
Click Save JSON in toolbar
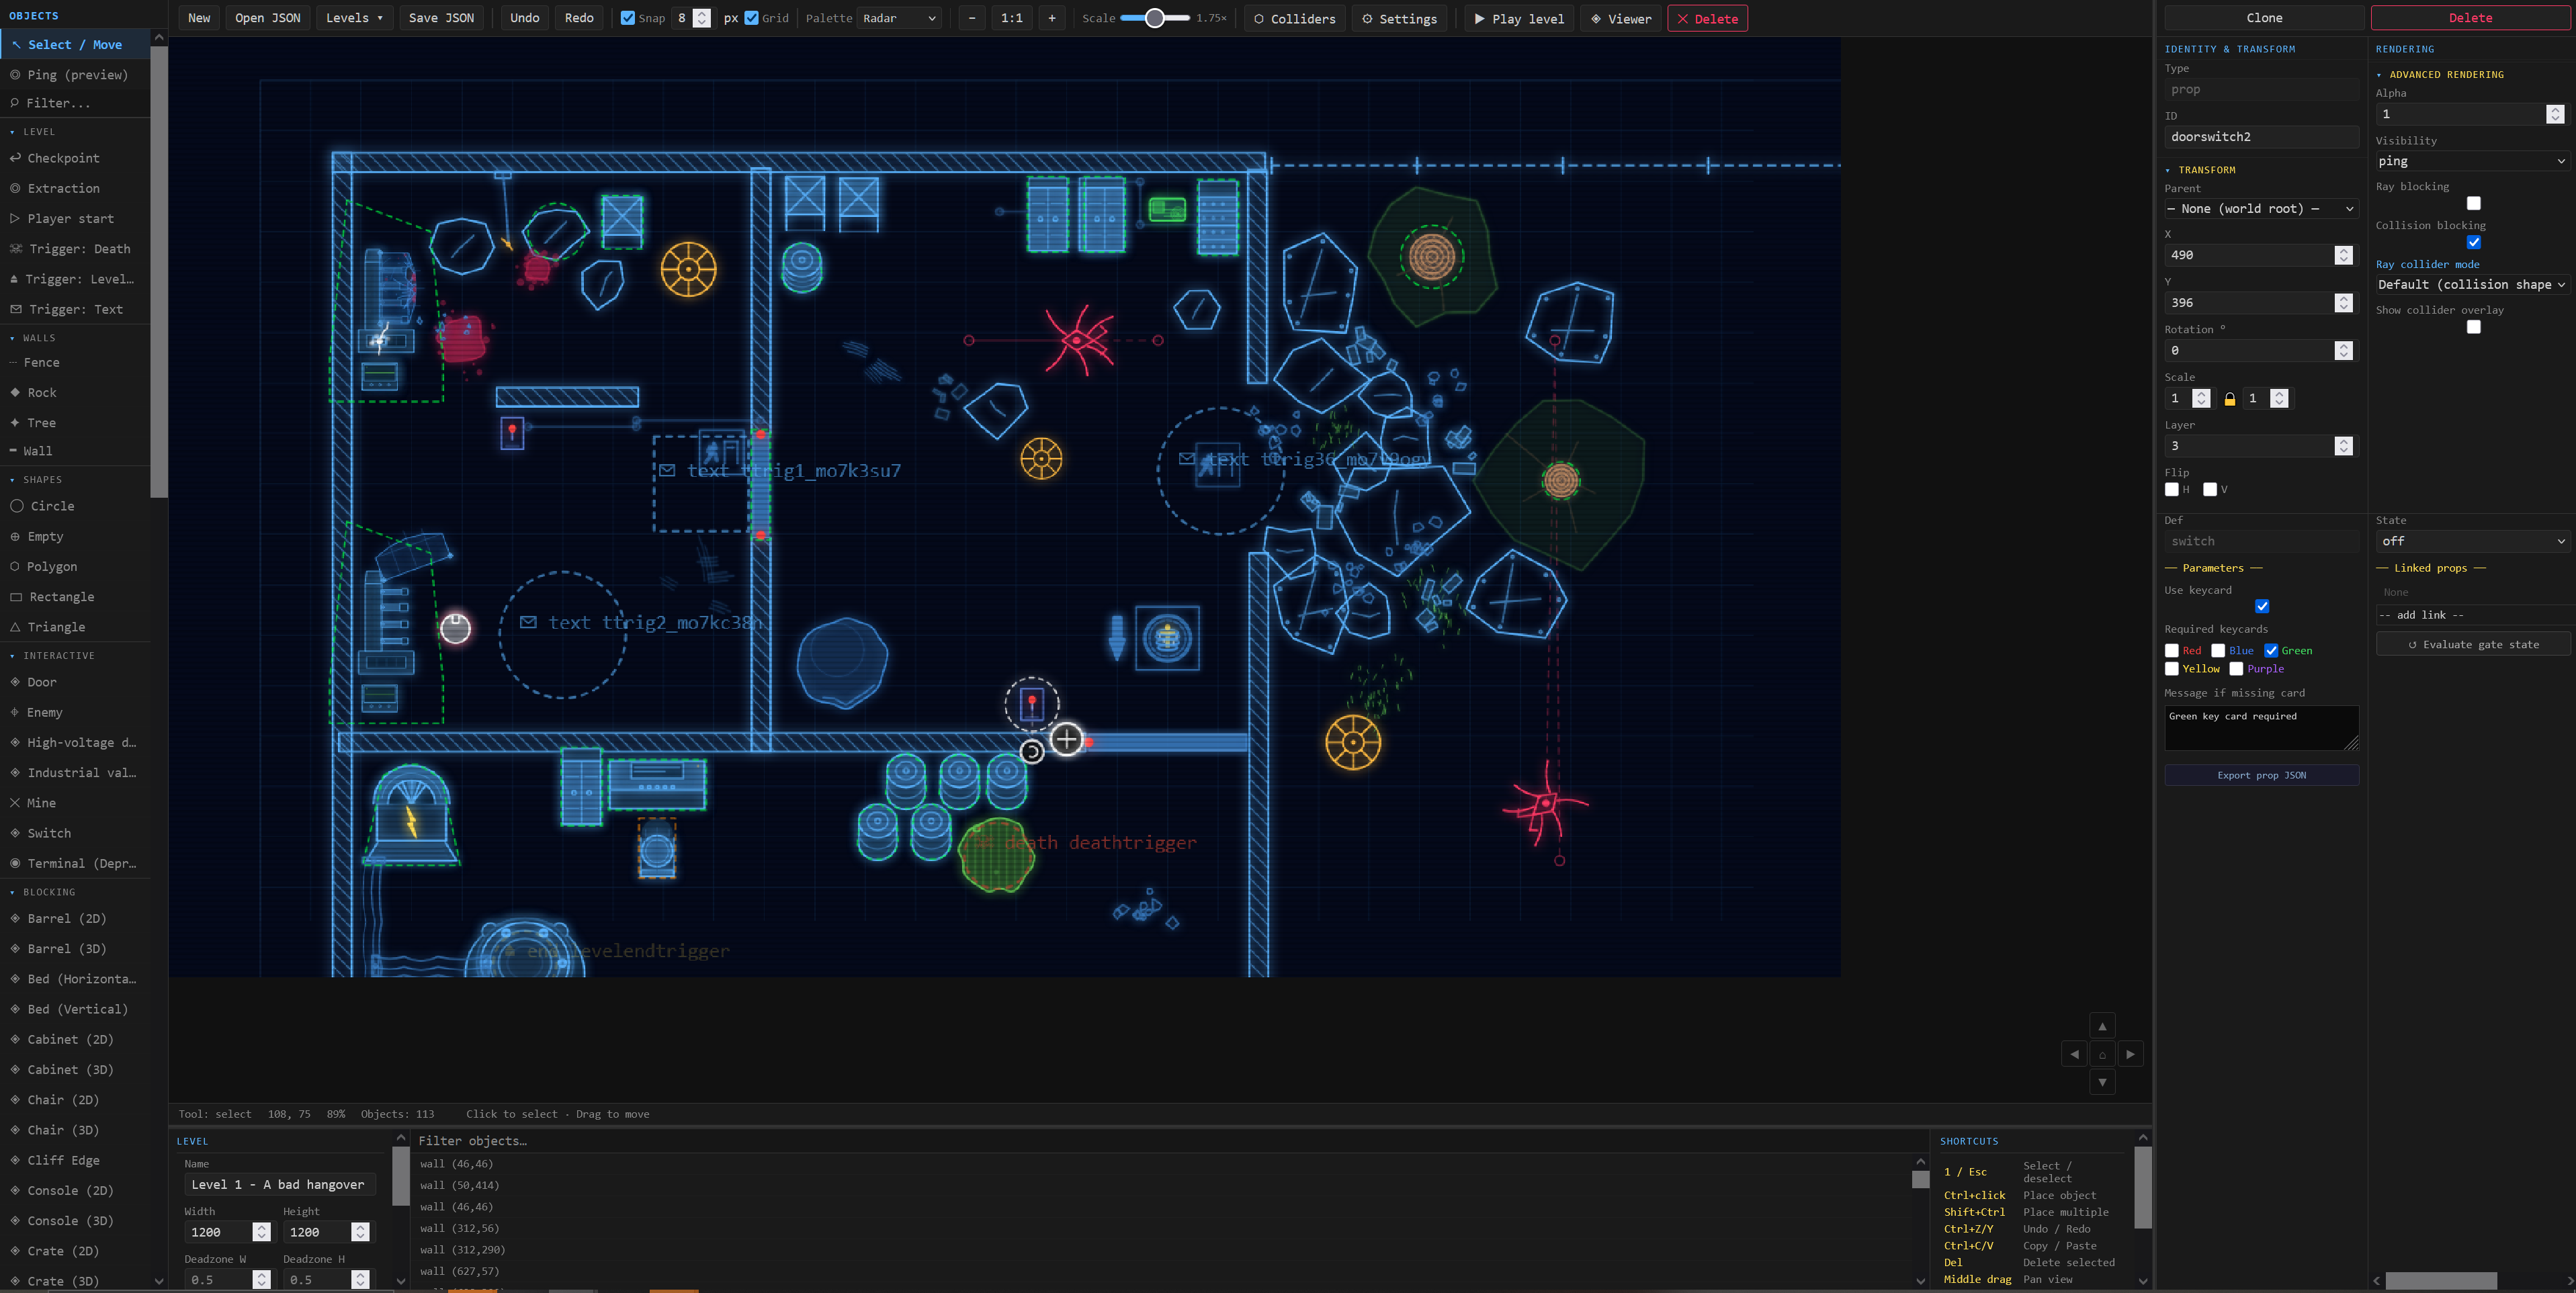click(441, 18)
